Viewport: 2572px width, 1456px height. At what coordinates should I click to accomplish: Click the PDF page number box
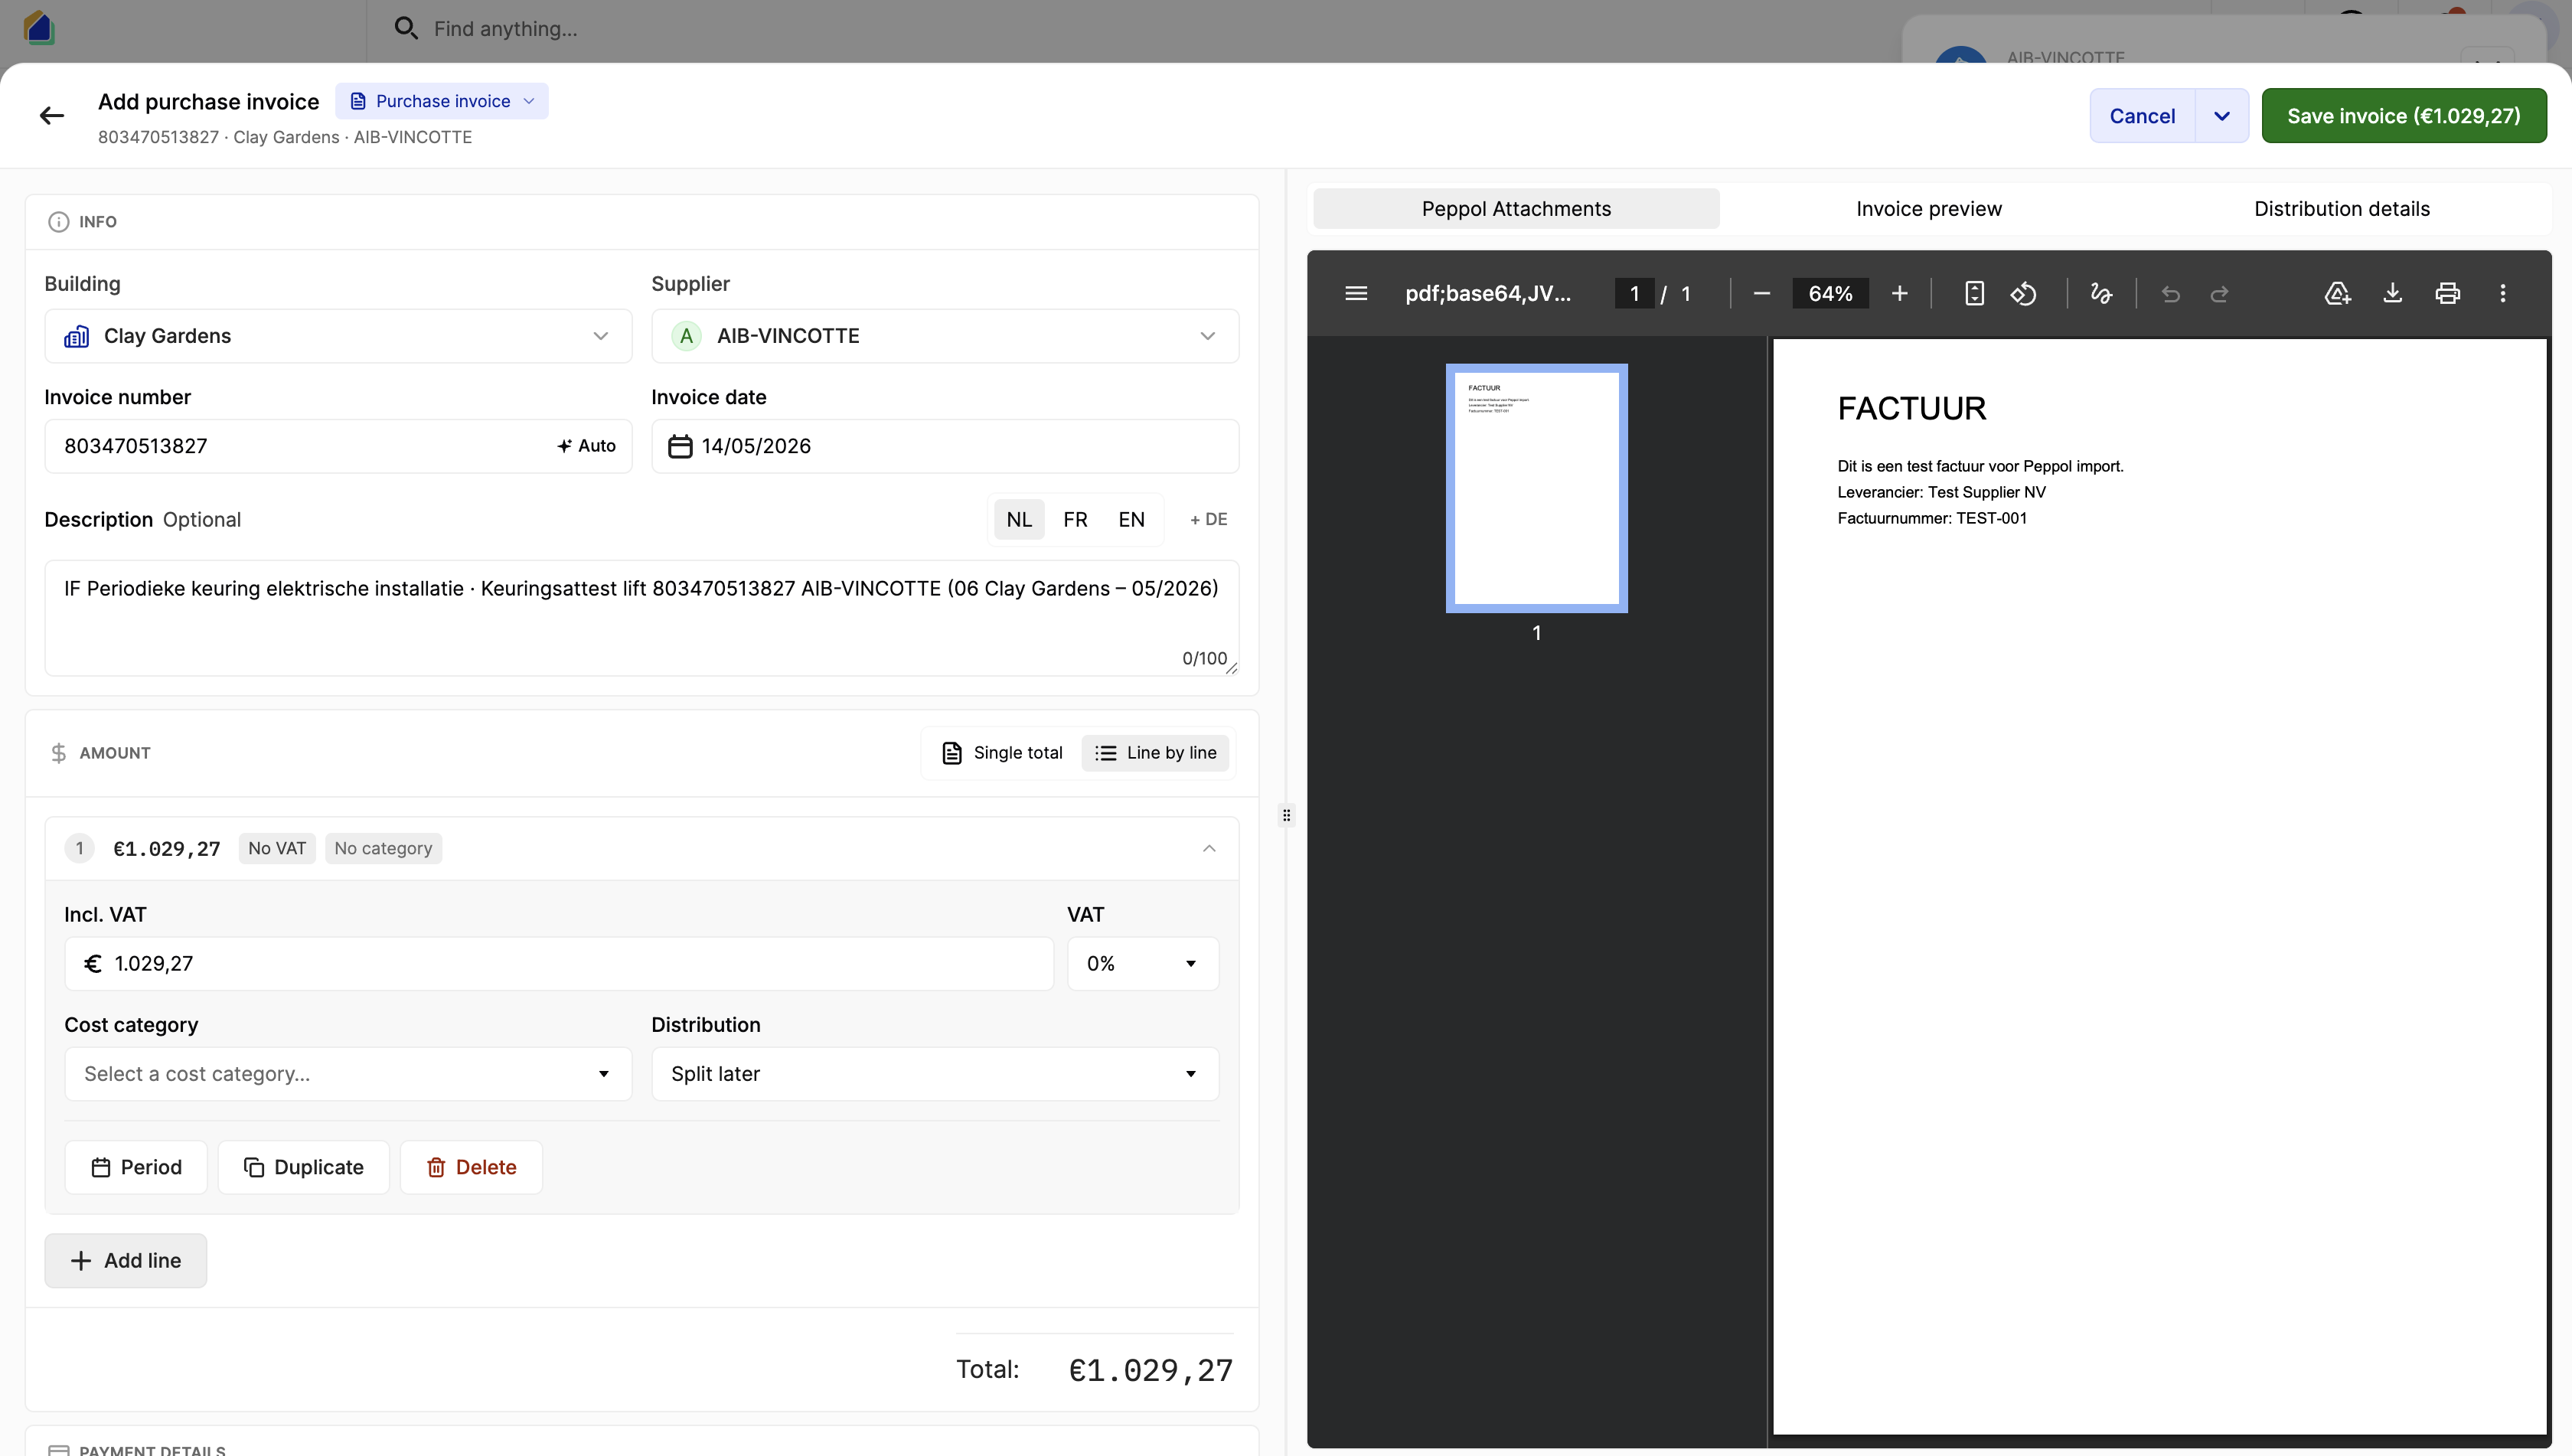tap(1634, 293)
